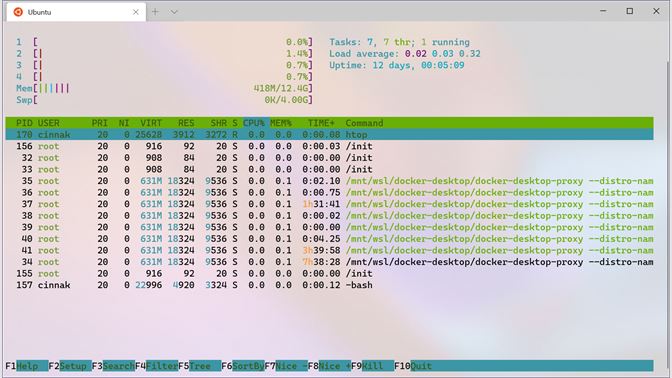Select docker-desktop-proxy row PID 40

tap(330, 239)
